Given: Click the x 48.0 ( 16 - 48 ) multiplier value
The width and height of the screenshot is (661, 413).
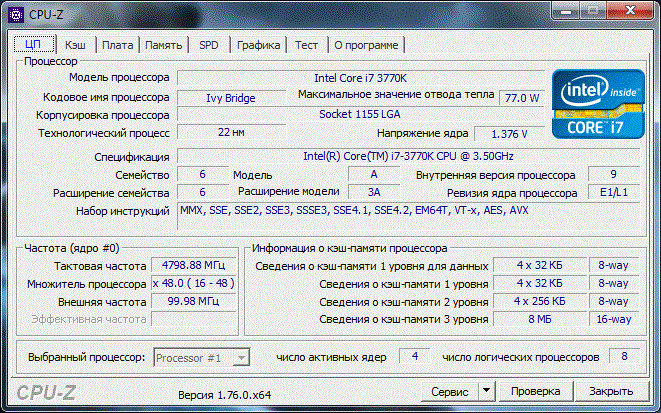Looking at the screenshot, I should pyautogui.click(x=193, y=283).
